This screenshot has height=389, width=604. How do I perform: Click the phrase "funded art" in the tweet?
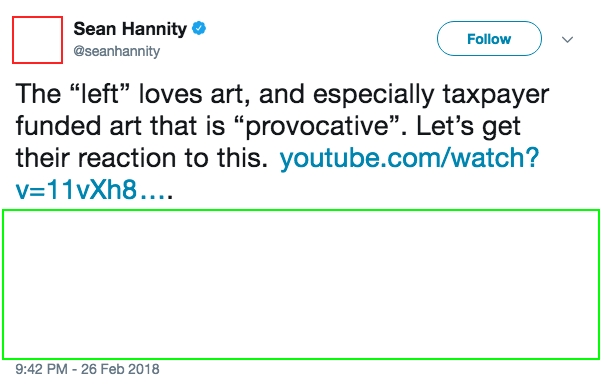click(x=79, y=126)
